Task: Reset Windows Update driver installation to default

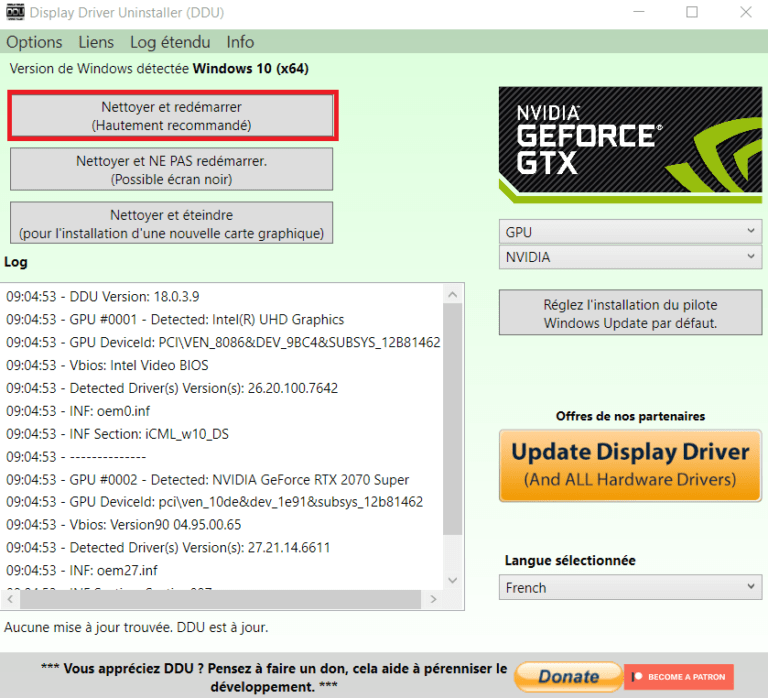Action: click(x=630, y=314)
